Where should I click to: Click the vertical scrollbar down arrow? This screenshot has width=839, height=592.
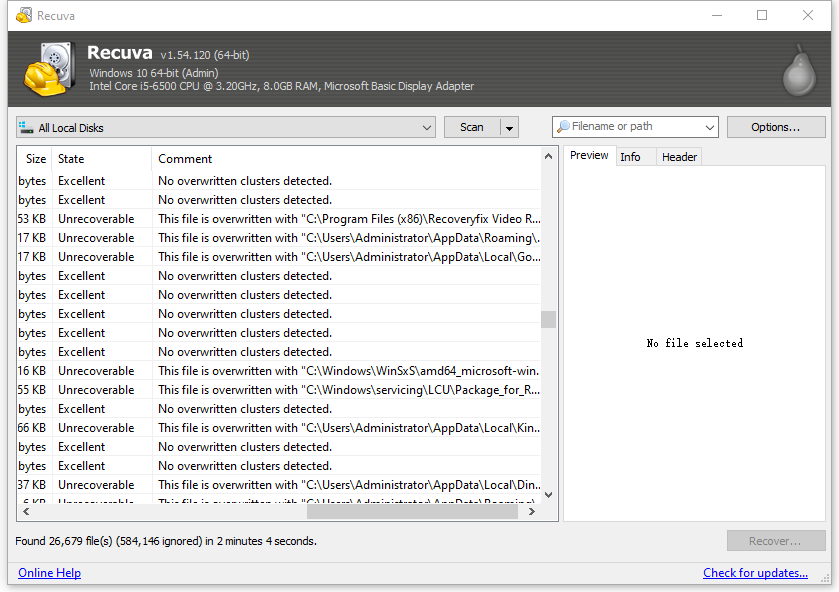pos(548,494)
